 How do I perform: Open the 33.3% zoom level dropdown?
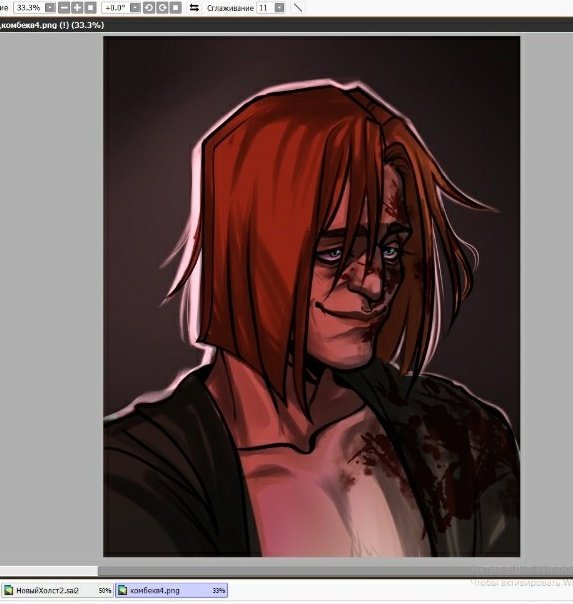click(50, 8)
